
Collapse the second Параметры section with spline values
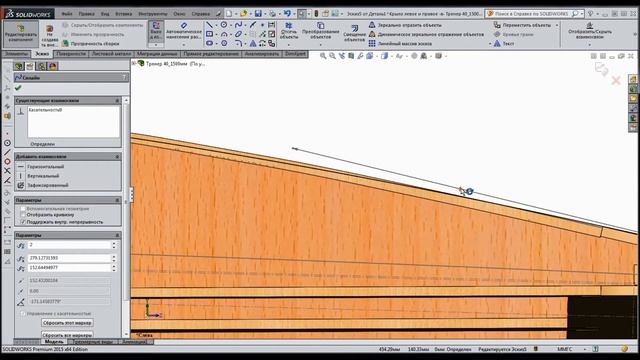pos(117,236)
